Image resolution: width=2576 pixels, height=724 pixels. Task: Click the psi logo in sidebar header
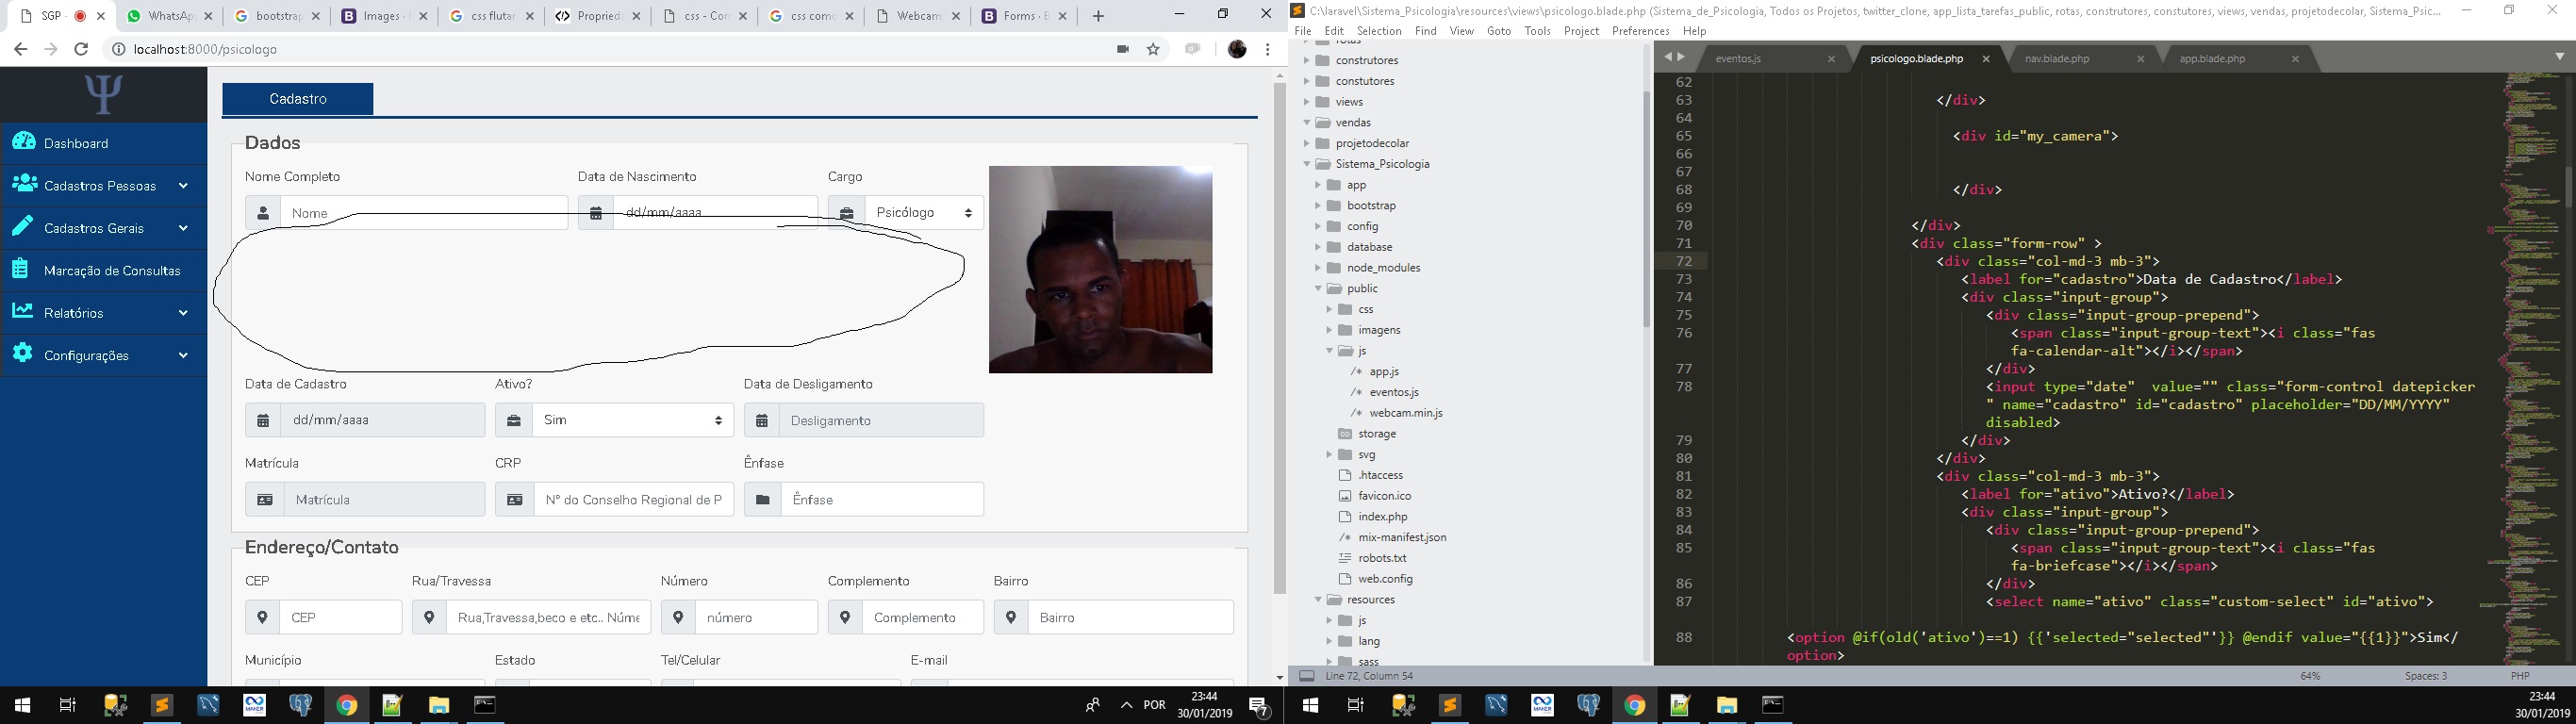(x=103, y=94)
